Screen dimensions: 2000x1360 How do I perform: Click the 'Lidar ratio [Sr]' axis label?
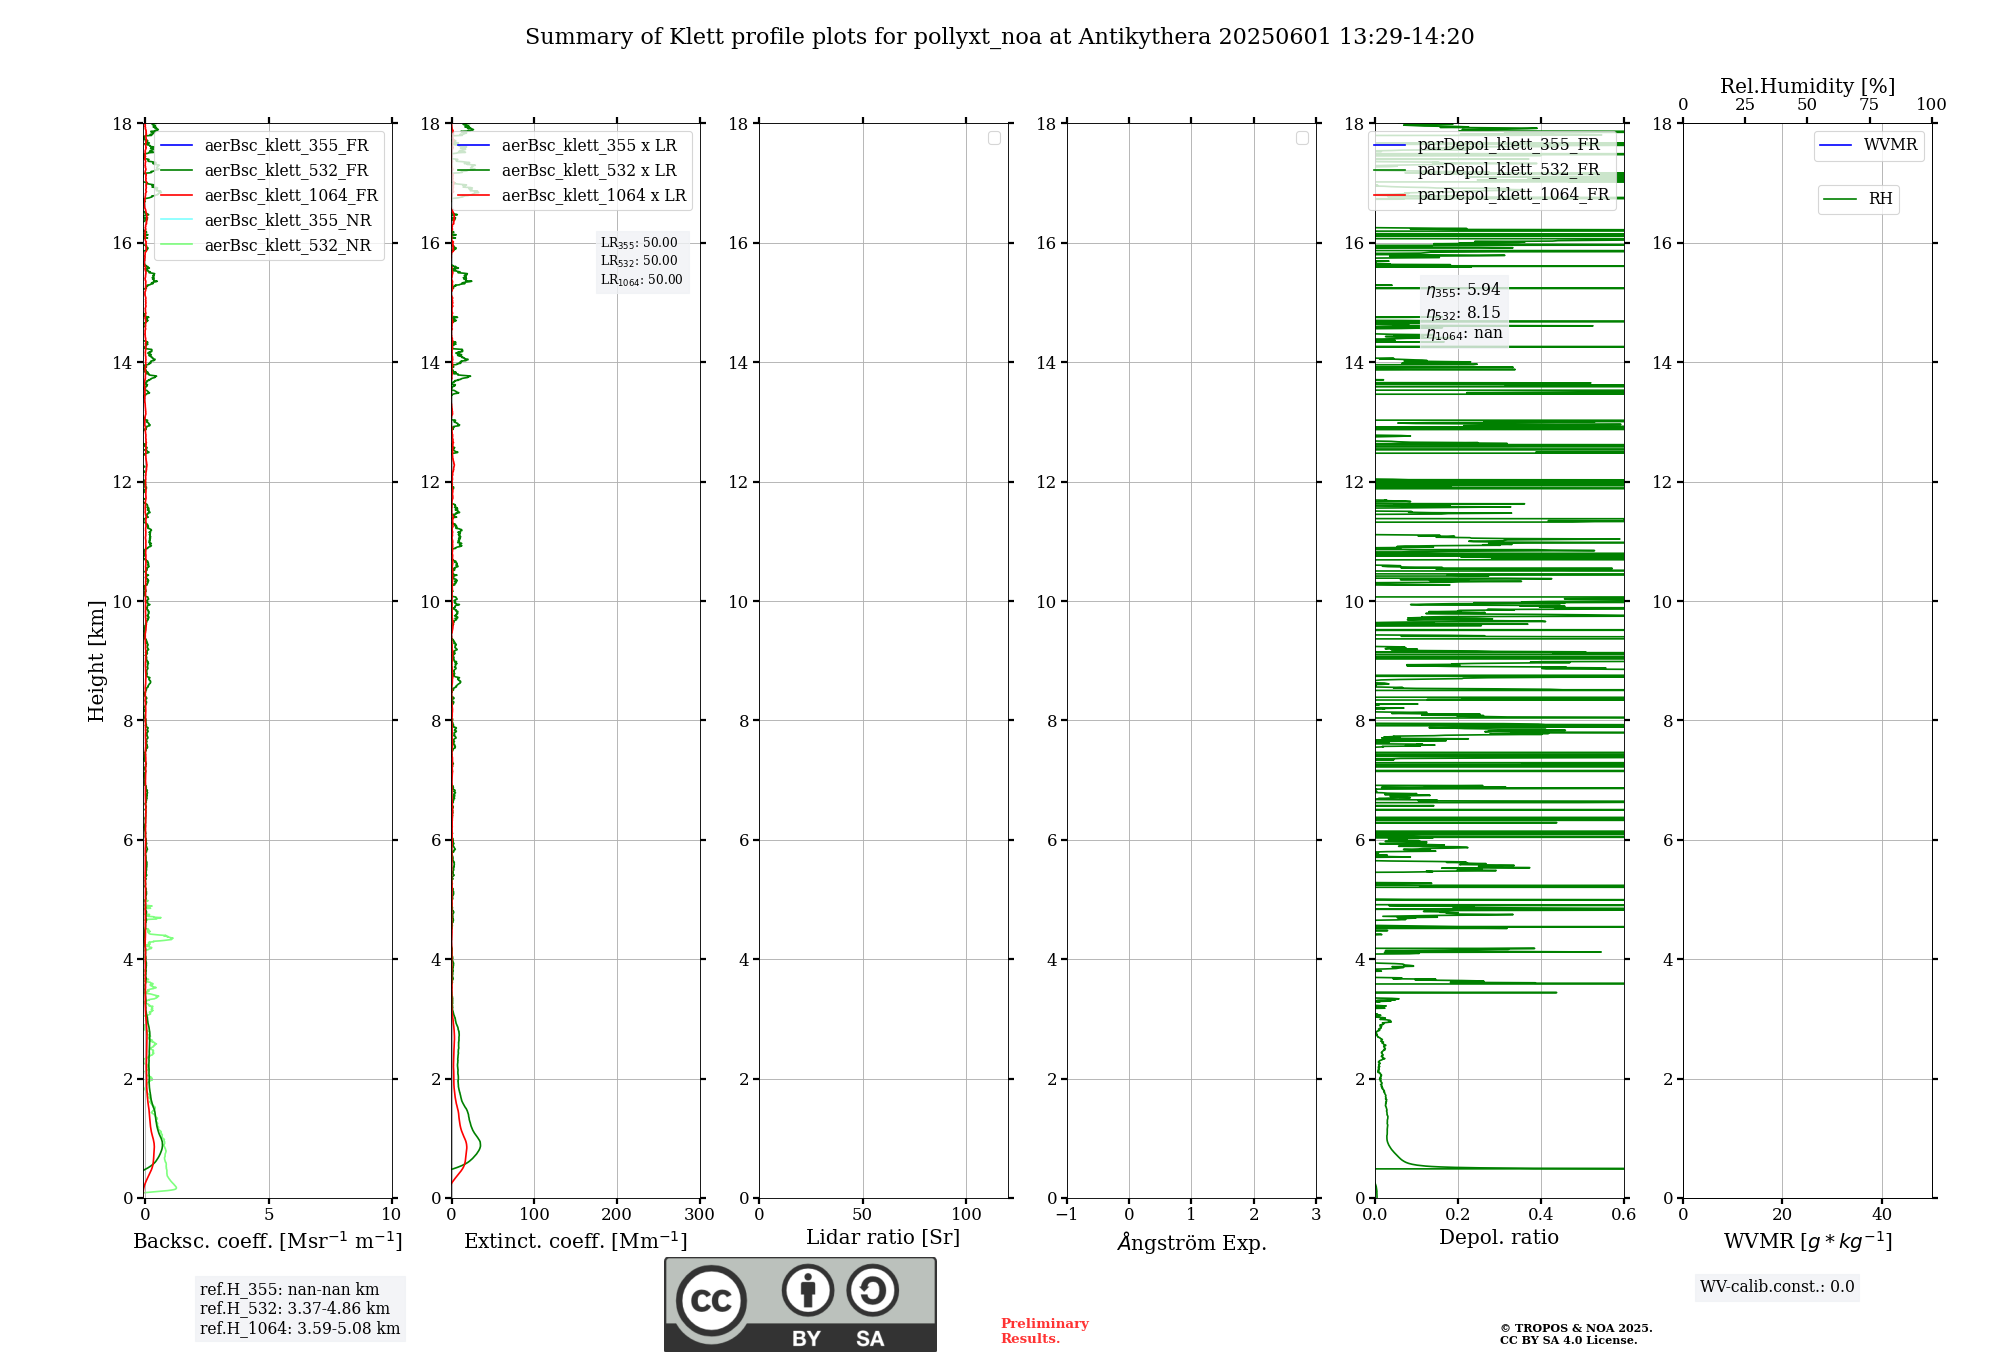(883, 1237)
